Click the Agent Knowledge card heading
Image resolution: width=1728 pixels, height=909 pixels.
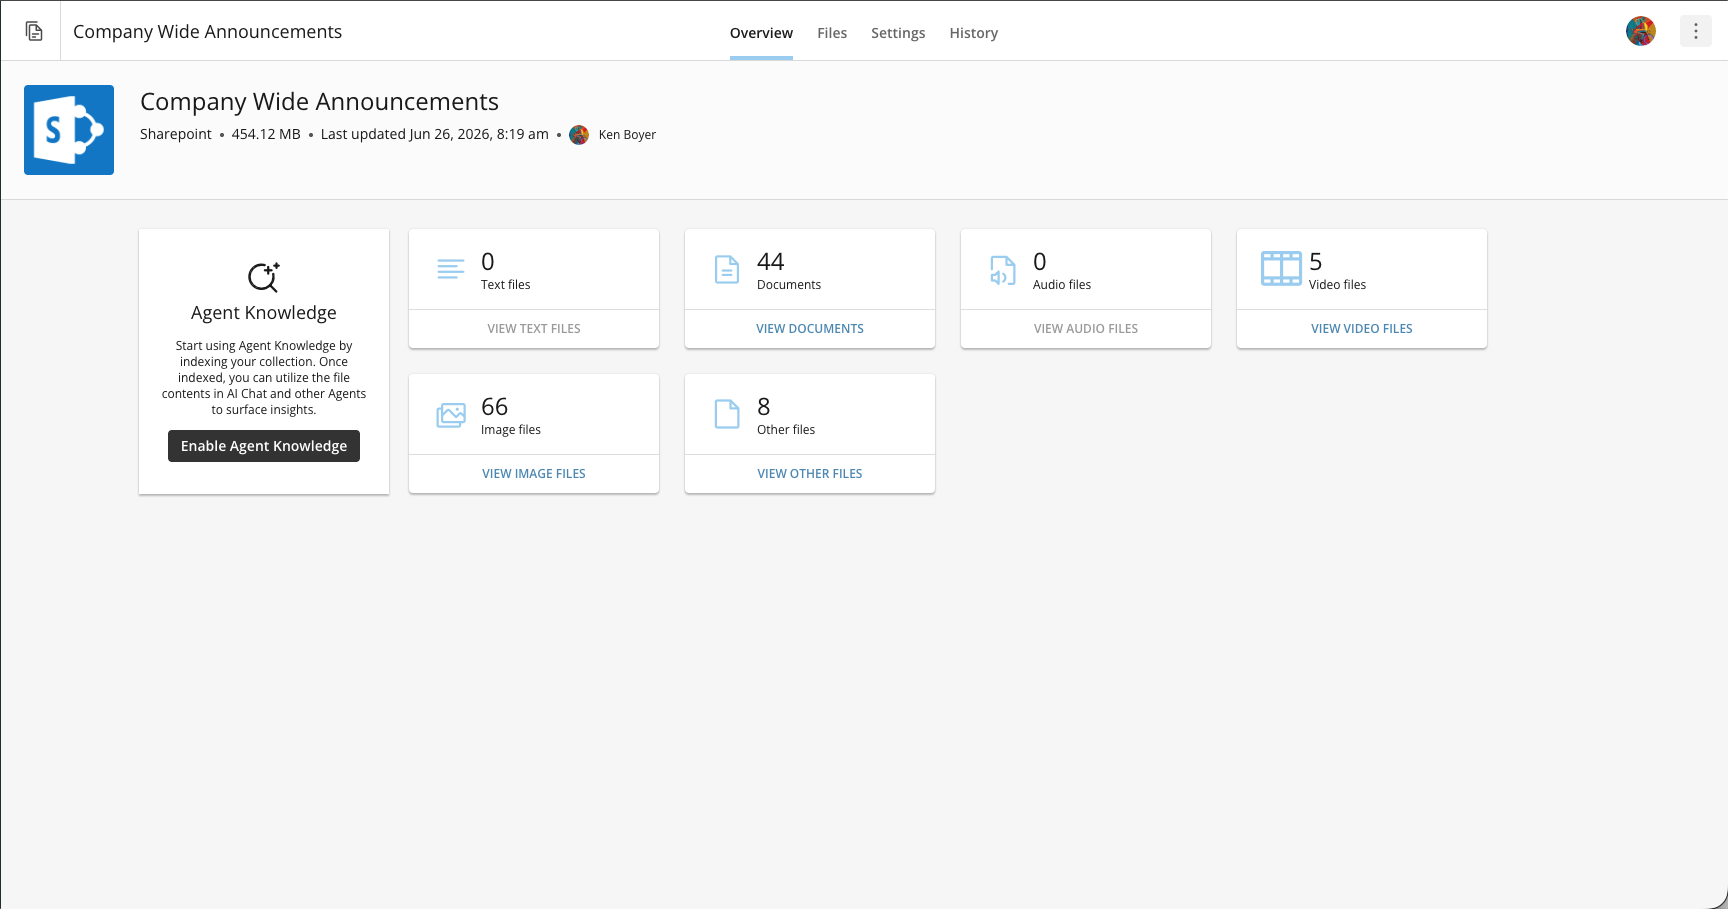(x=264, y=313)
